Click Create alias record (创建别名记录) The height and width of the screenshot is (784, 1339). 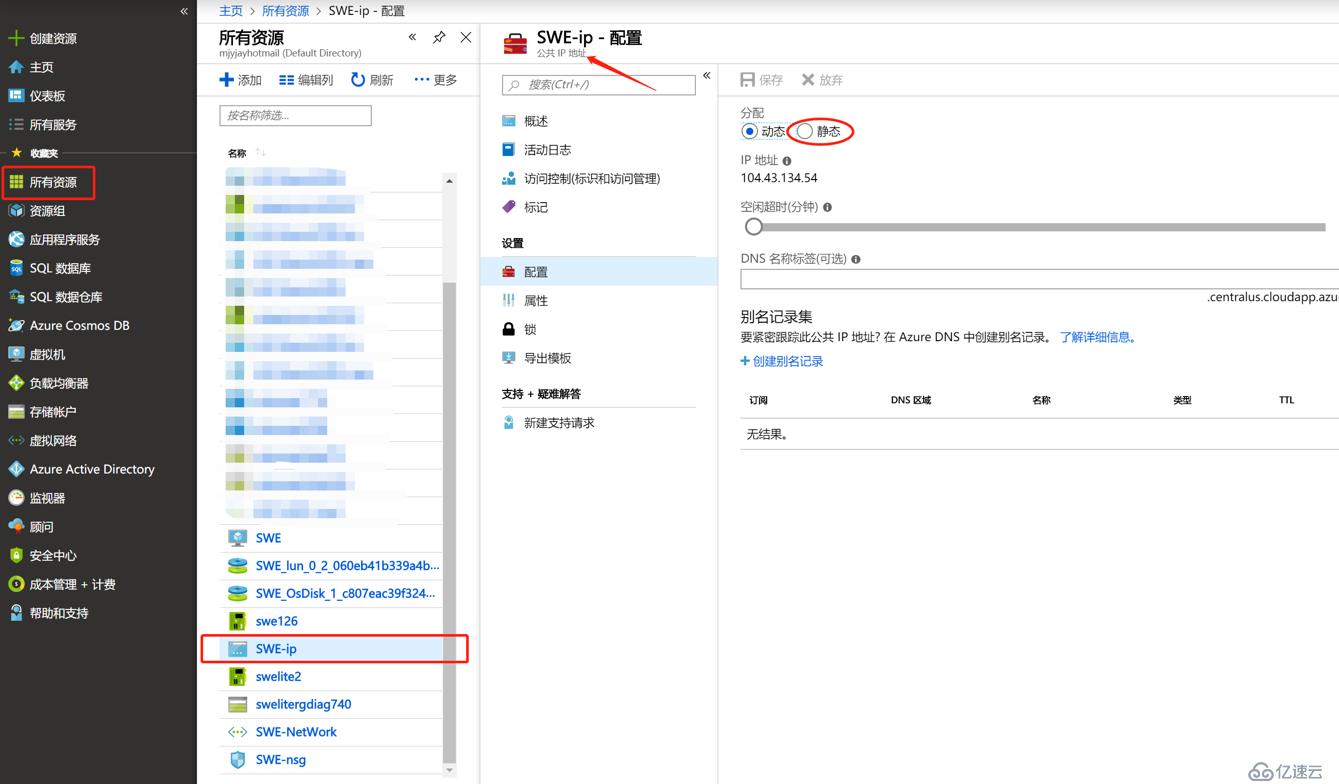[782, 361]
